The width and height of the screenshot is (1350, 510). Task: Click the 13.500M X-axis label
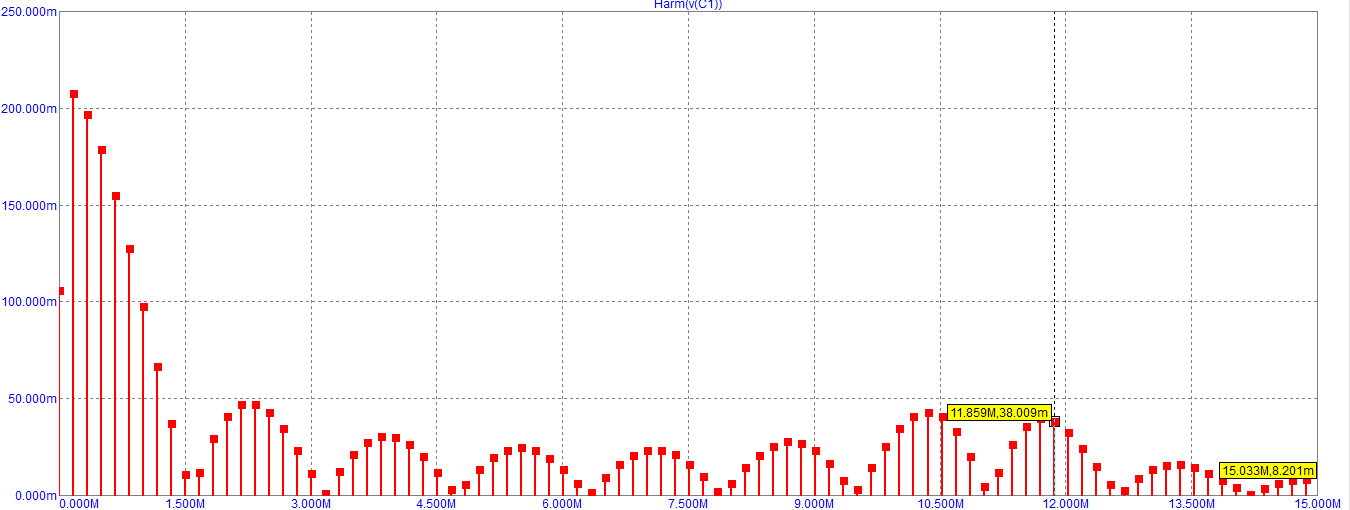[x=1191, y=503]
